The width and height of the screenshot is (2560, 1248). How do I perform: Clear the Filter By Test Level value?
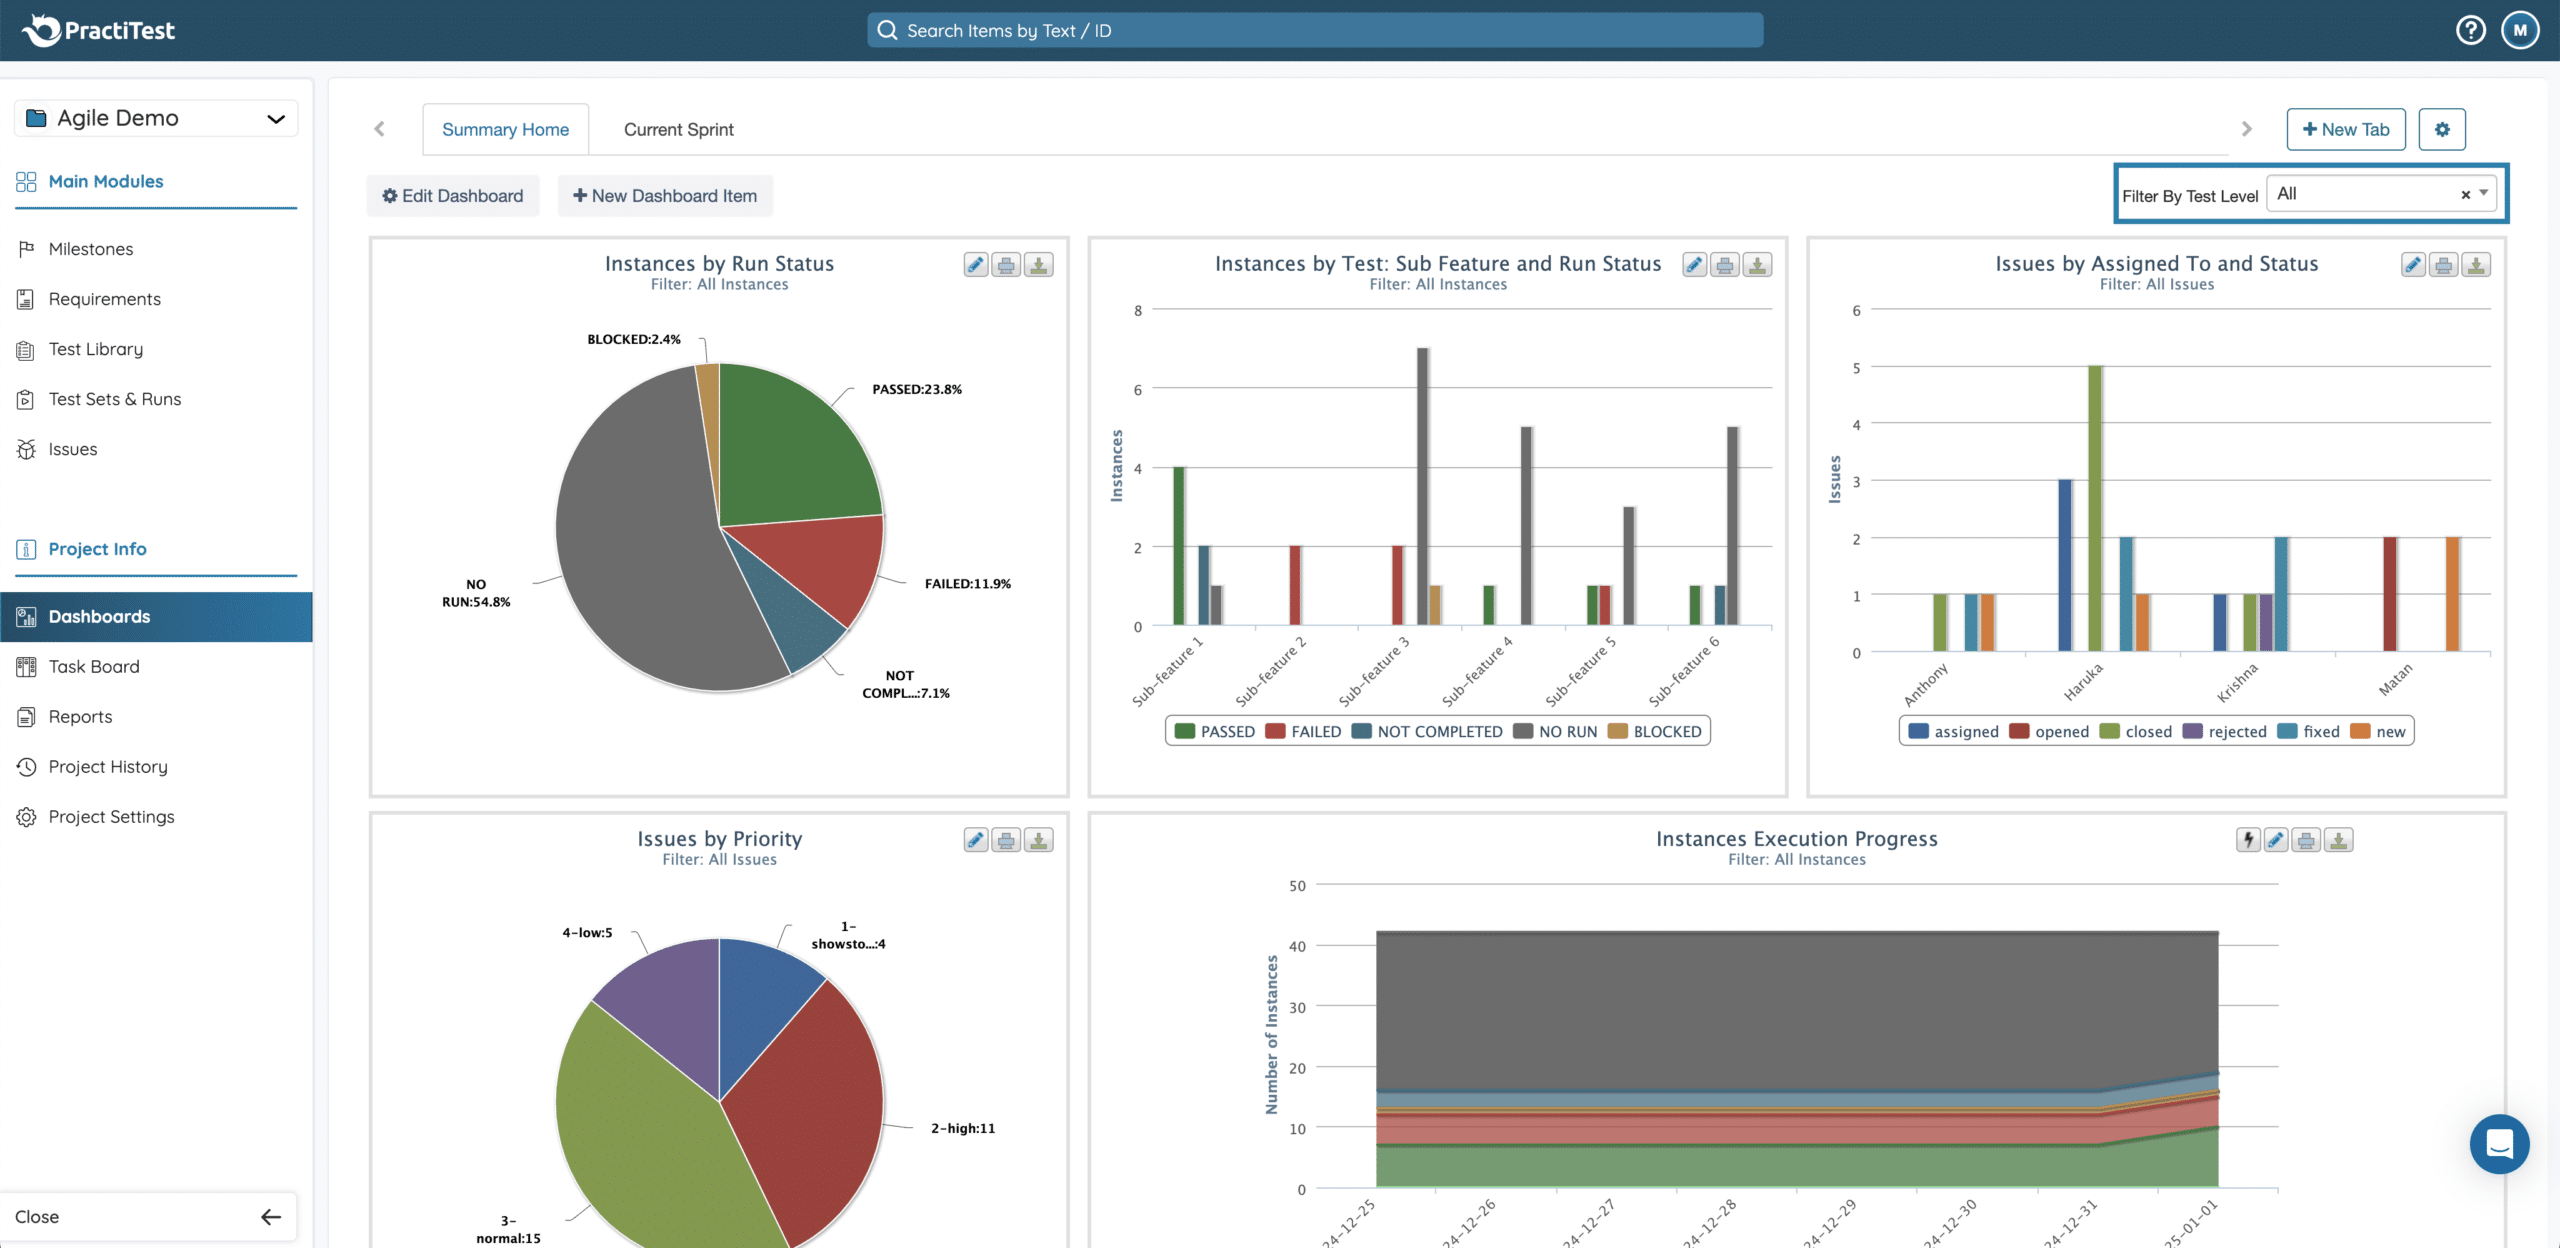coord(2465,195)
